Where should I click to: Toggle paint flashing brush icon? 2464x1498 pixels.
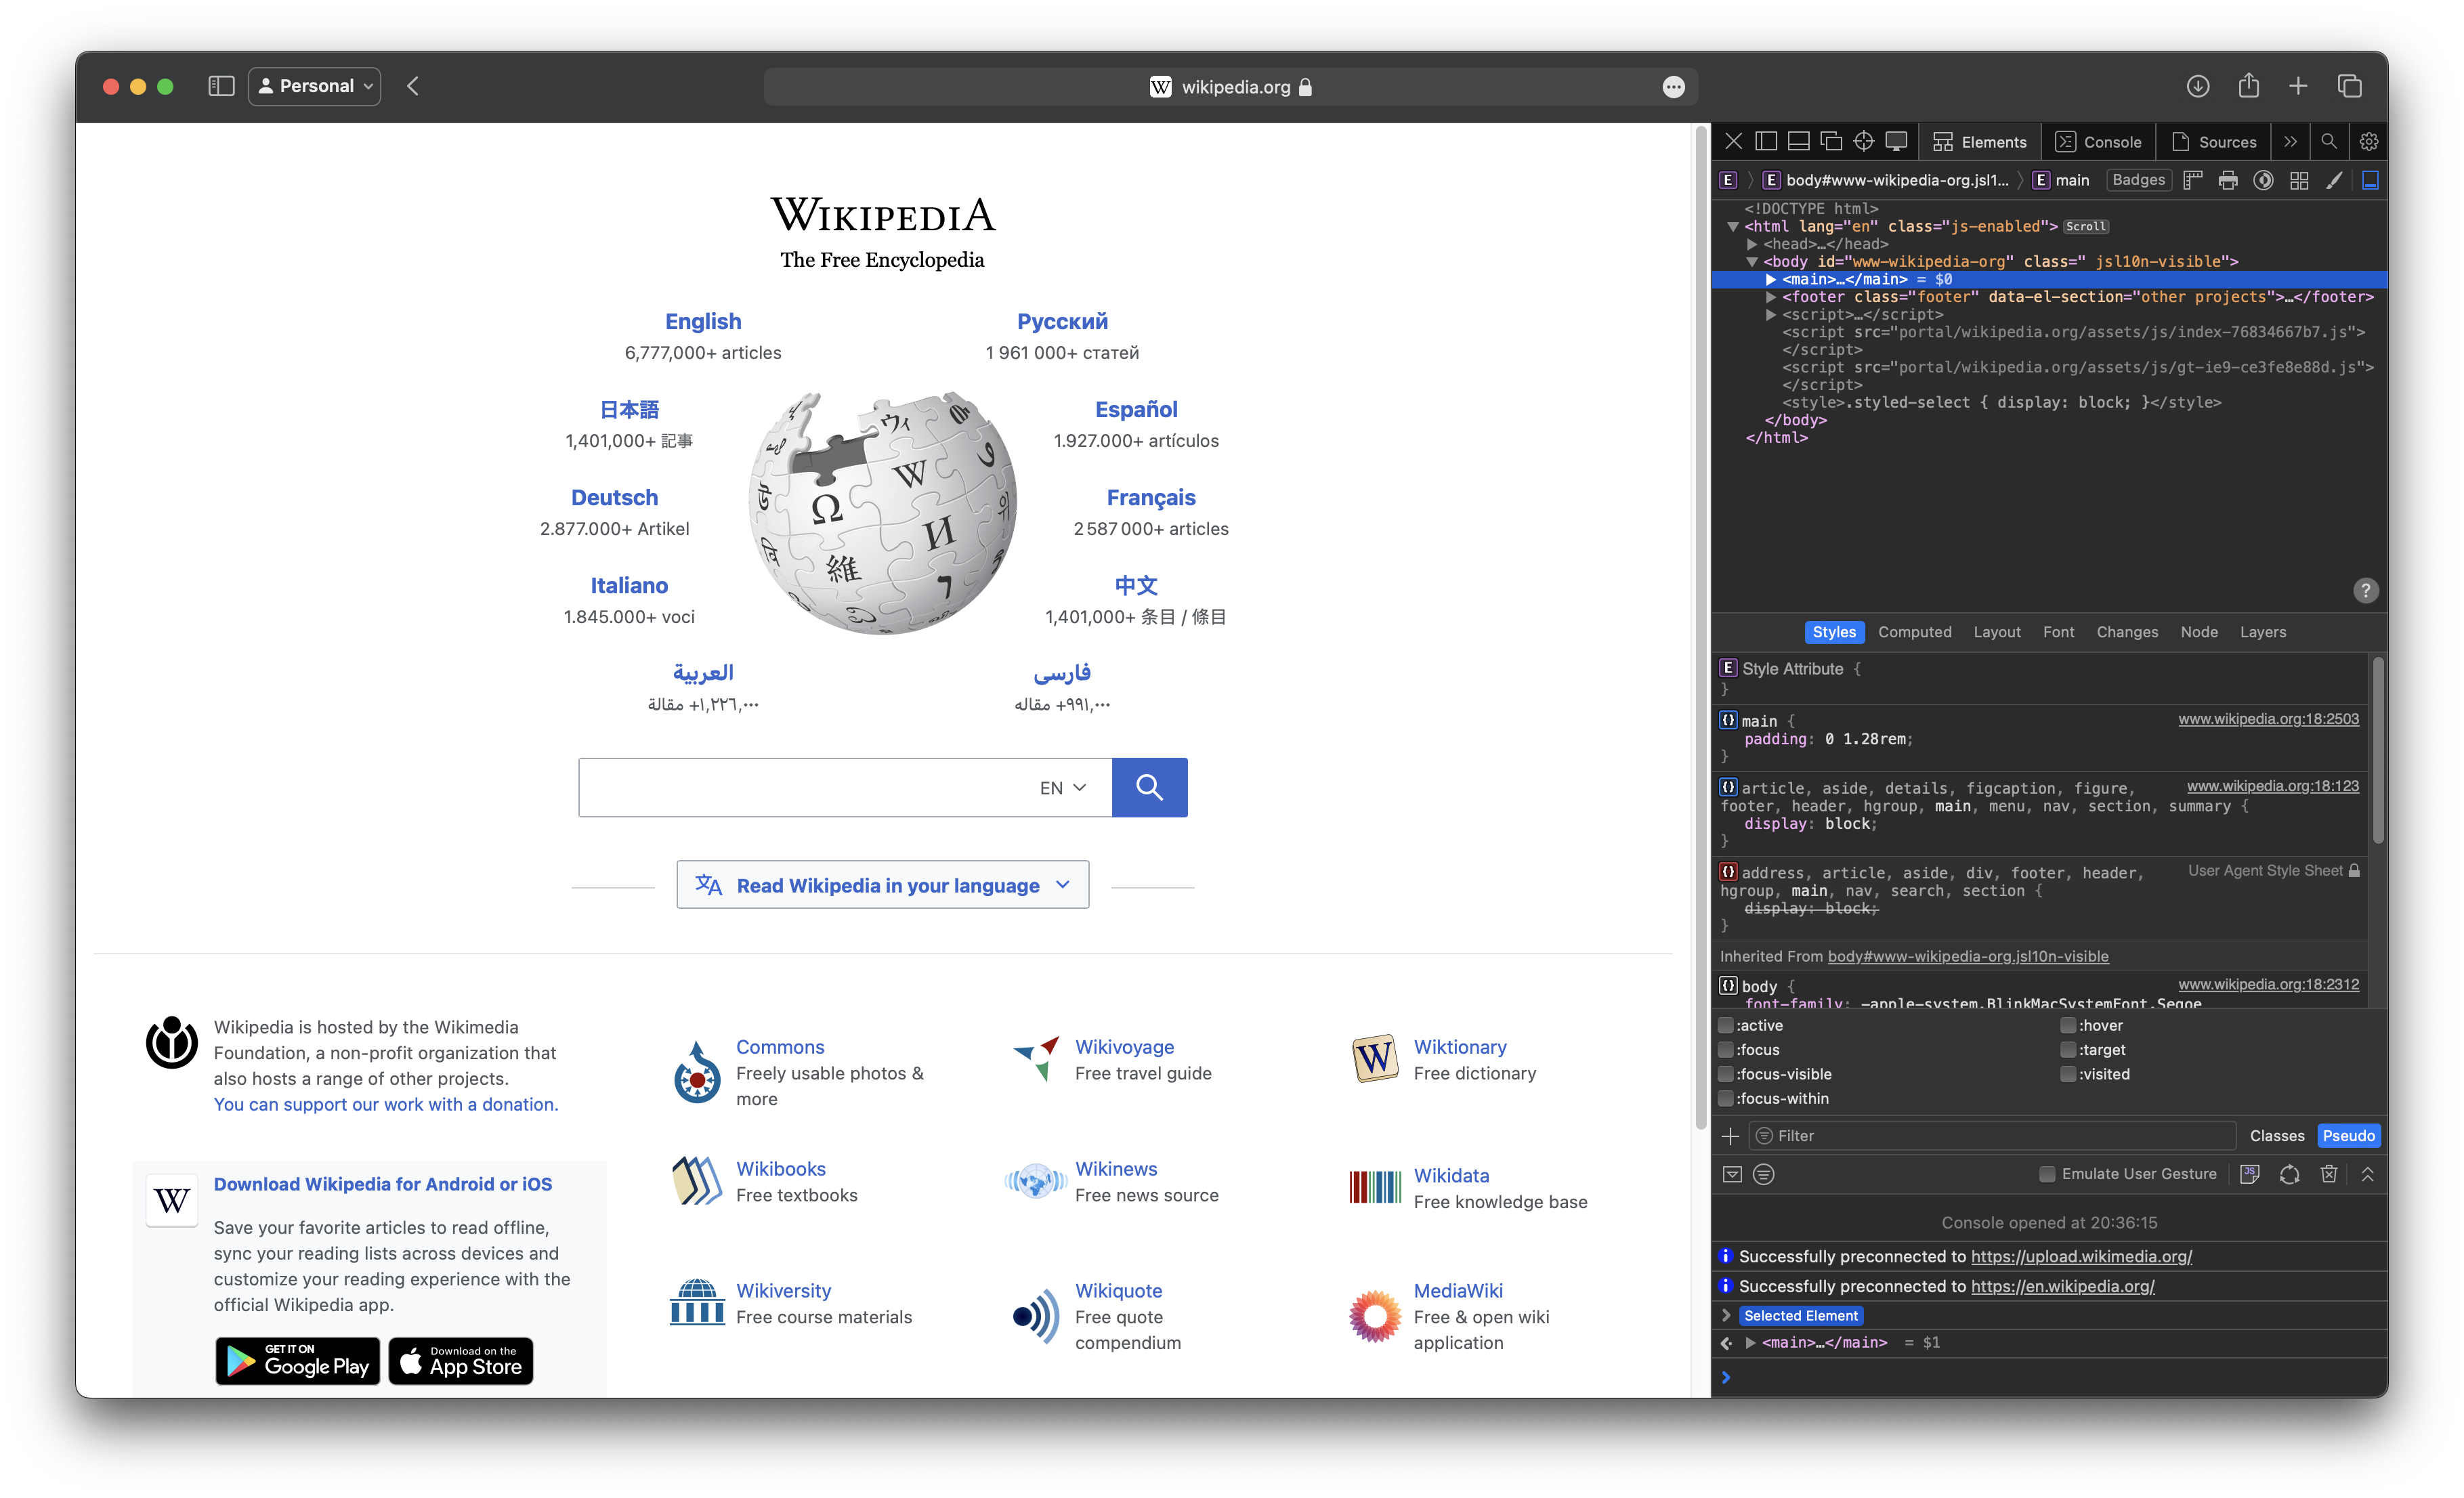[x=2334, y=180]
